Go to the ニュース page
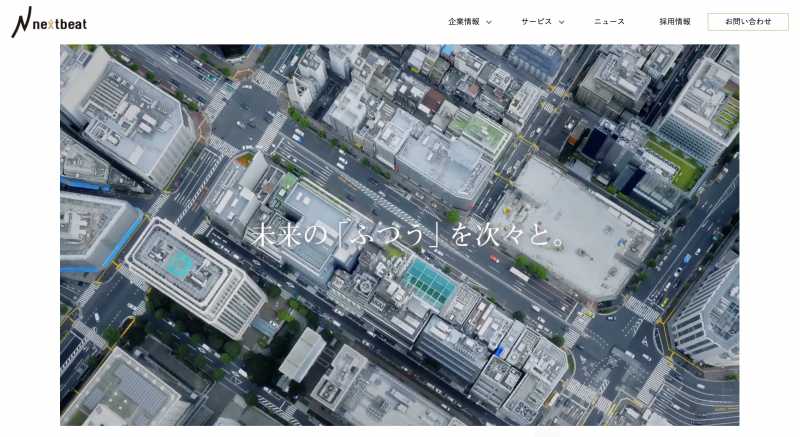This screenshot has height=437, width=800. [609, 22]
